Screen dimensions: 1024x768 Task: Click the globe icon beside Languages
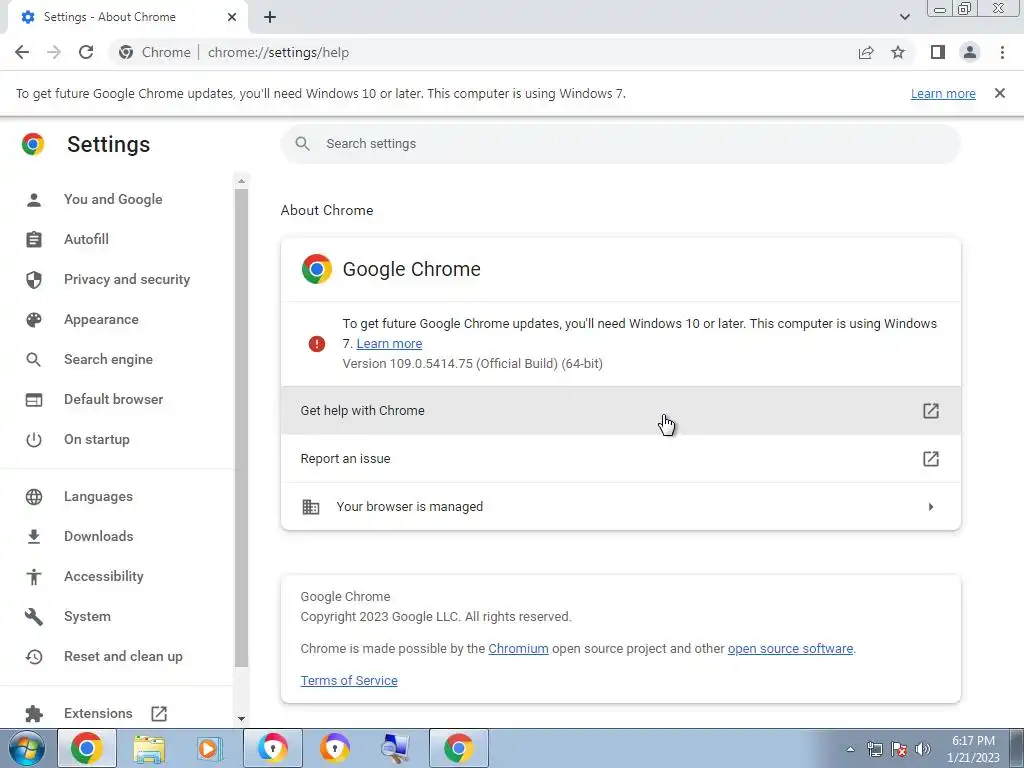click(x=34, y=497)
